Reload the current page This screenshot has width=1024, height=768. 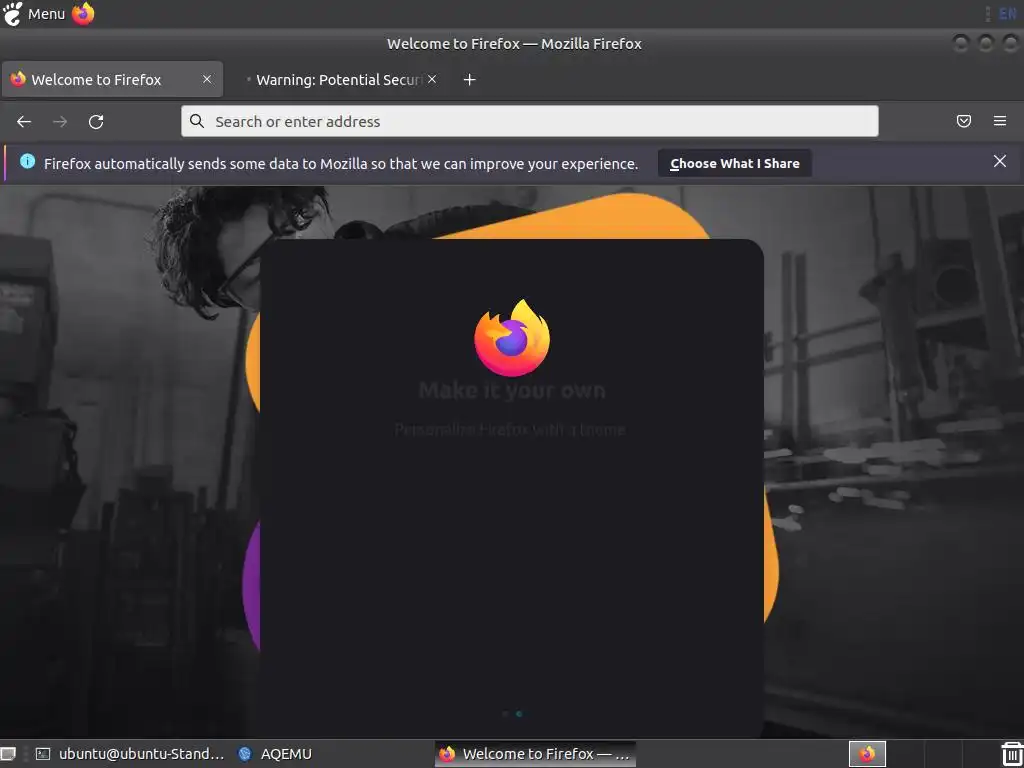[x=96, y=121]
